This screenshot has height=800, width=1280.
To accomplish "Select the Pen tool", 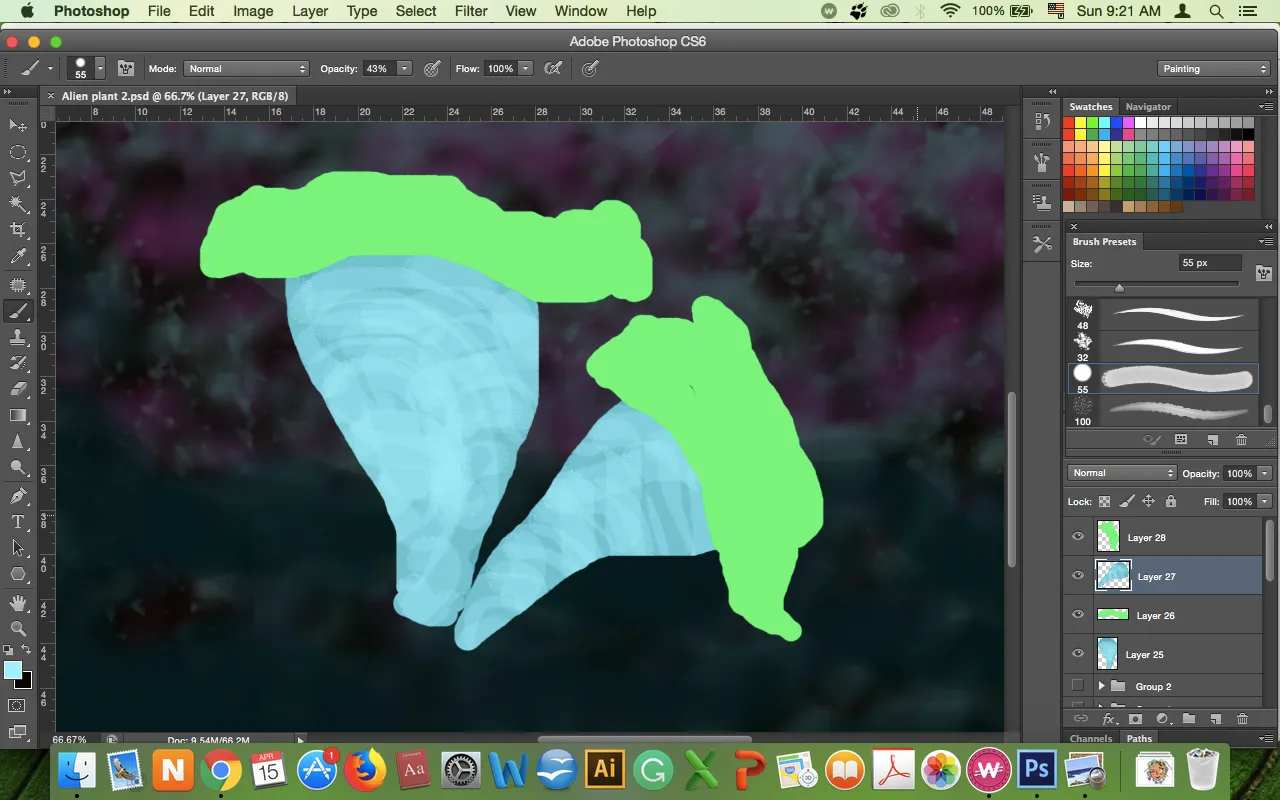I will 18,495.
